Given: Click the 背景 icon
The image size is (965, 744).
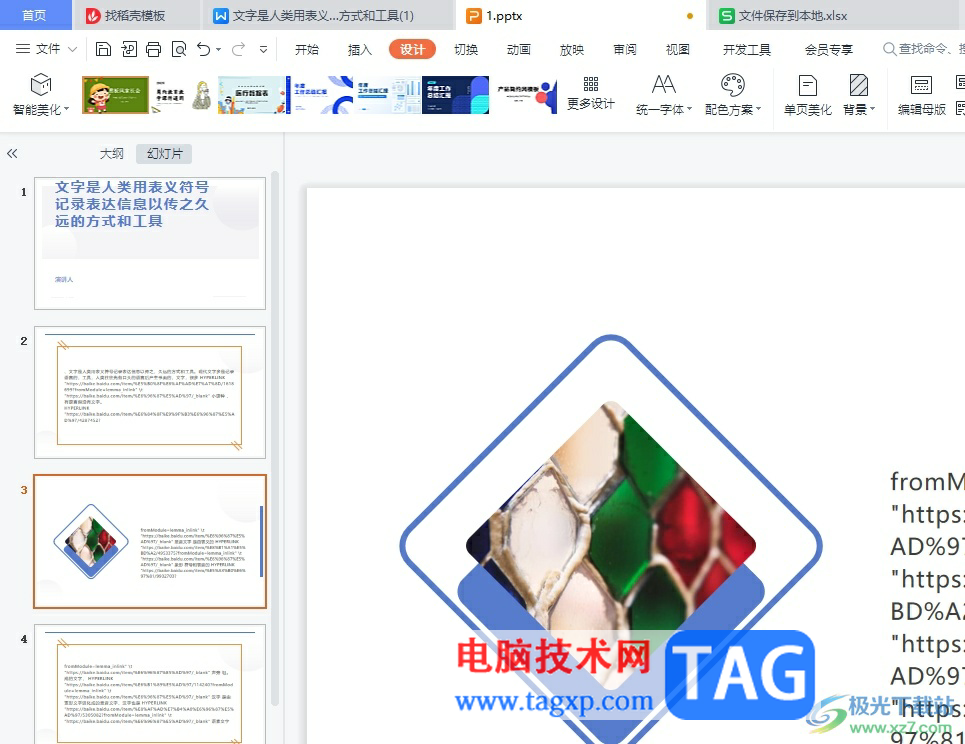Looking at the screenshot, I should (x=859, y=85).
